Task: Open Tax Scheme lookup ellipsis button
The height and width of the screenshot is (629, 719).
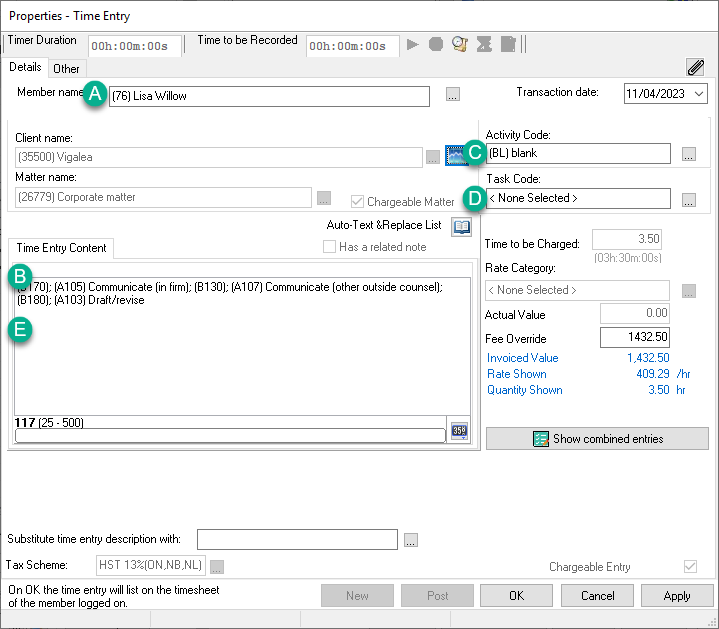Action: 217,567
